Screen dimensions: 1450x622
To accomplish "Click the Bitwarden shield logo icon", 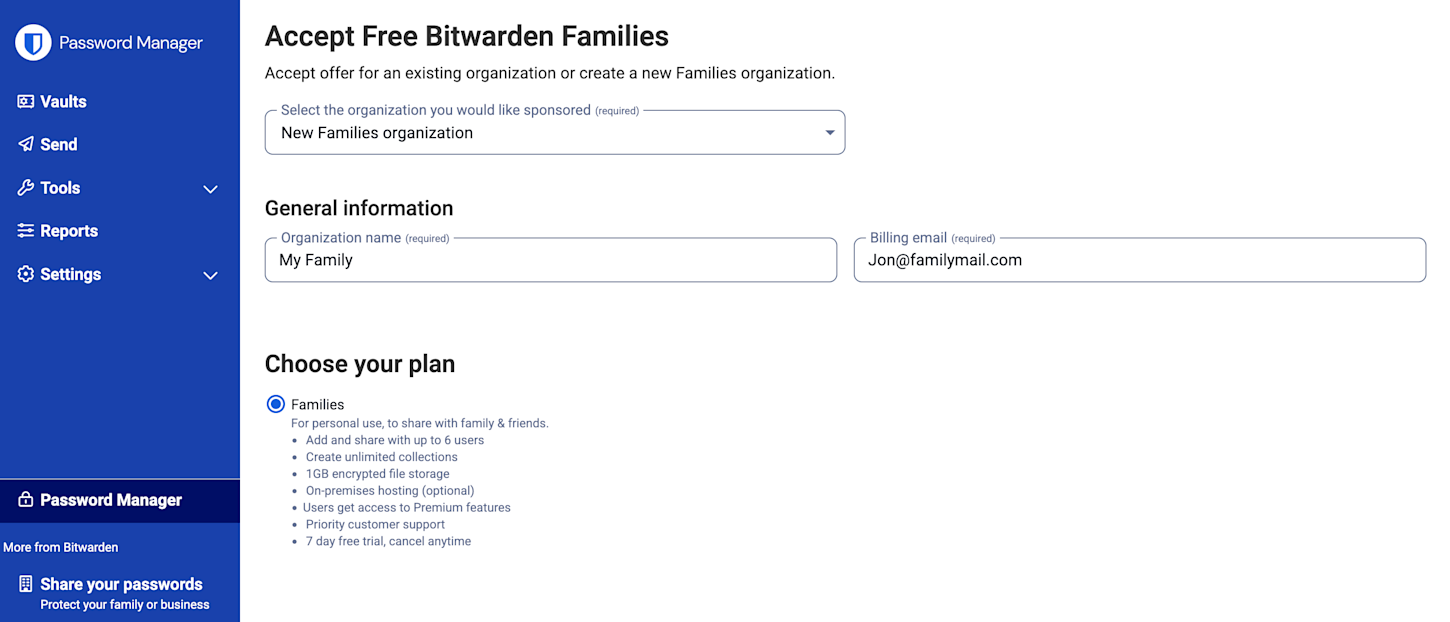I will coord(32,43).
